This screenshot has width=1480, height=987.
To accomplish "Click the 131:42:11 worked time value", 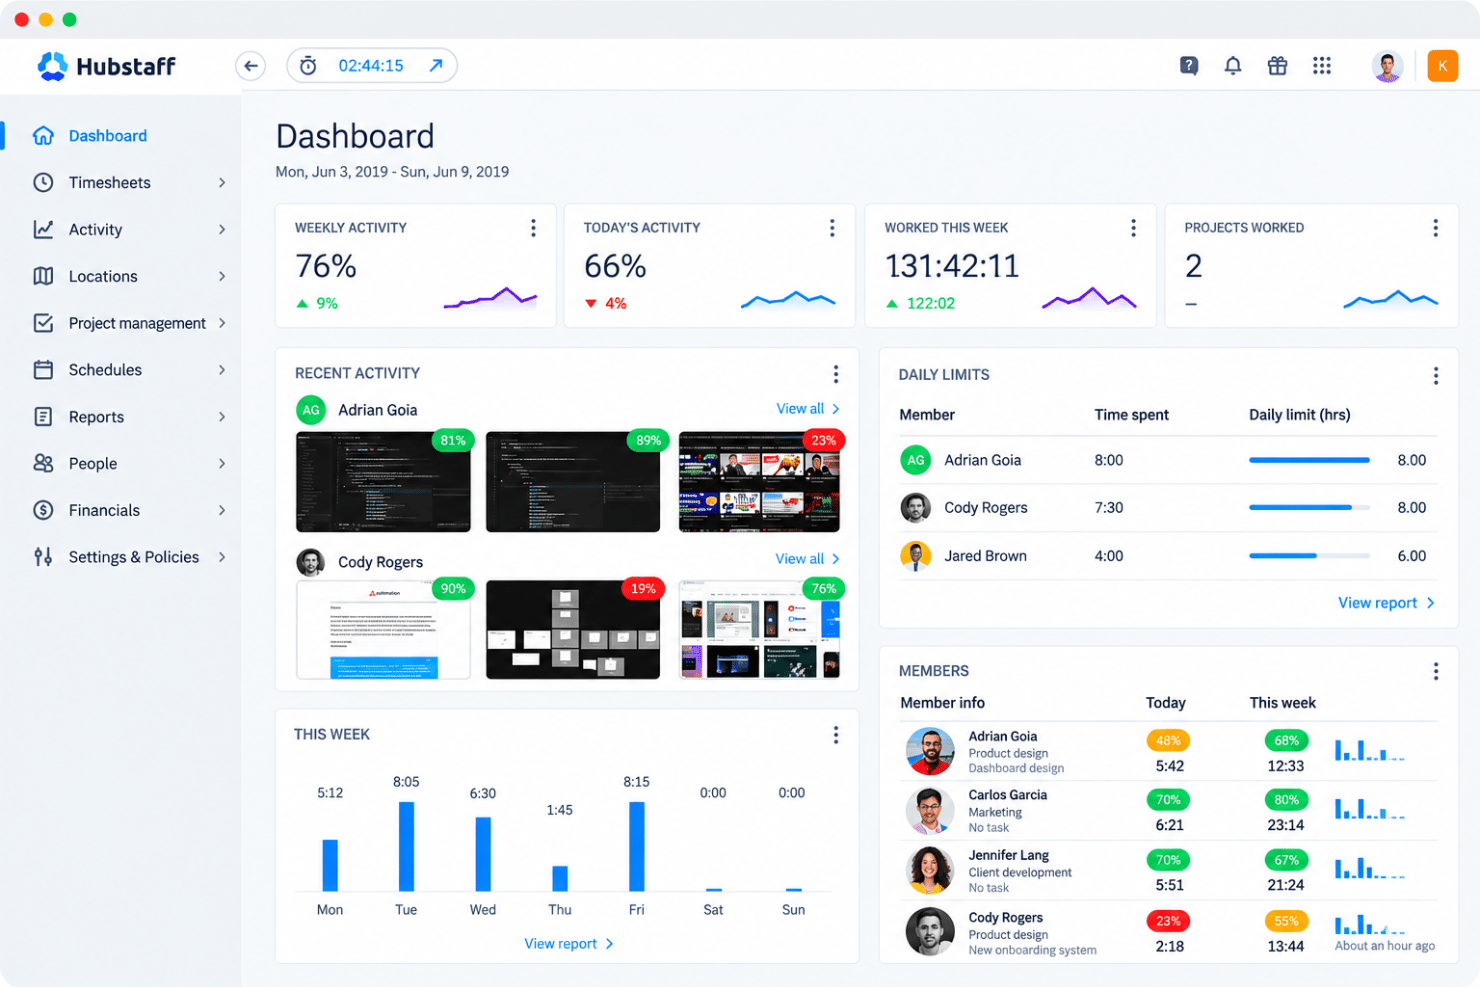I will [952, 266].
